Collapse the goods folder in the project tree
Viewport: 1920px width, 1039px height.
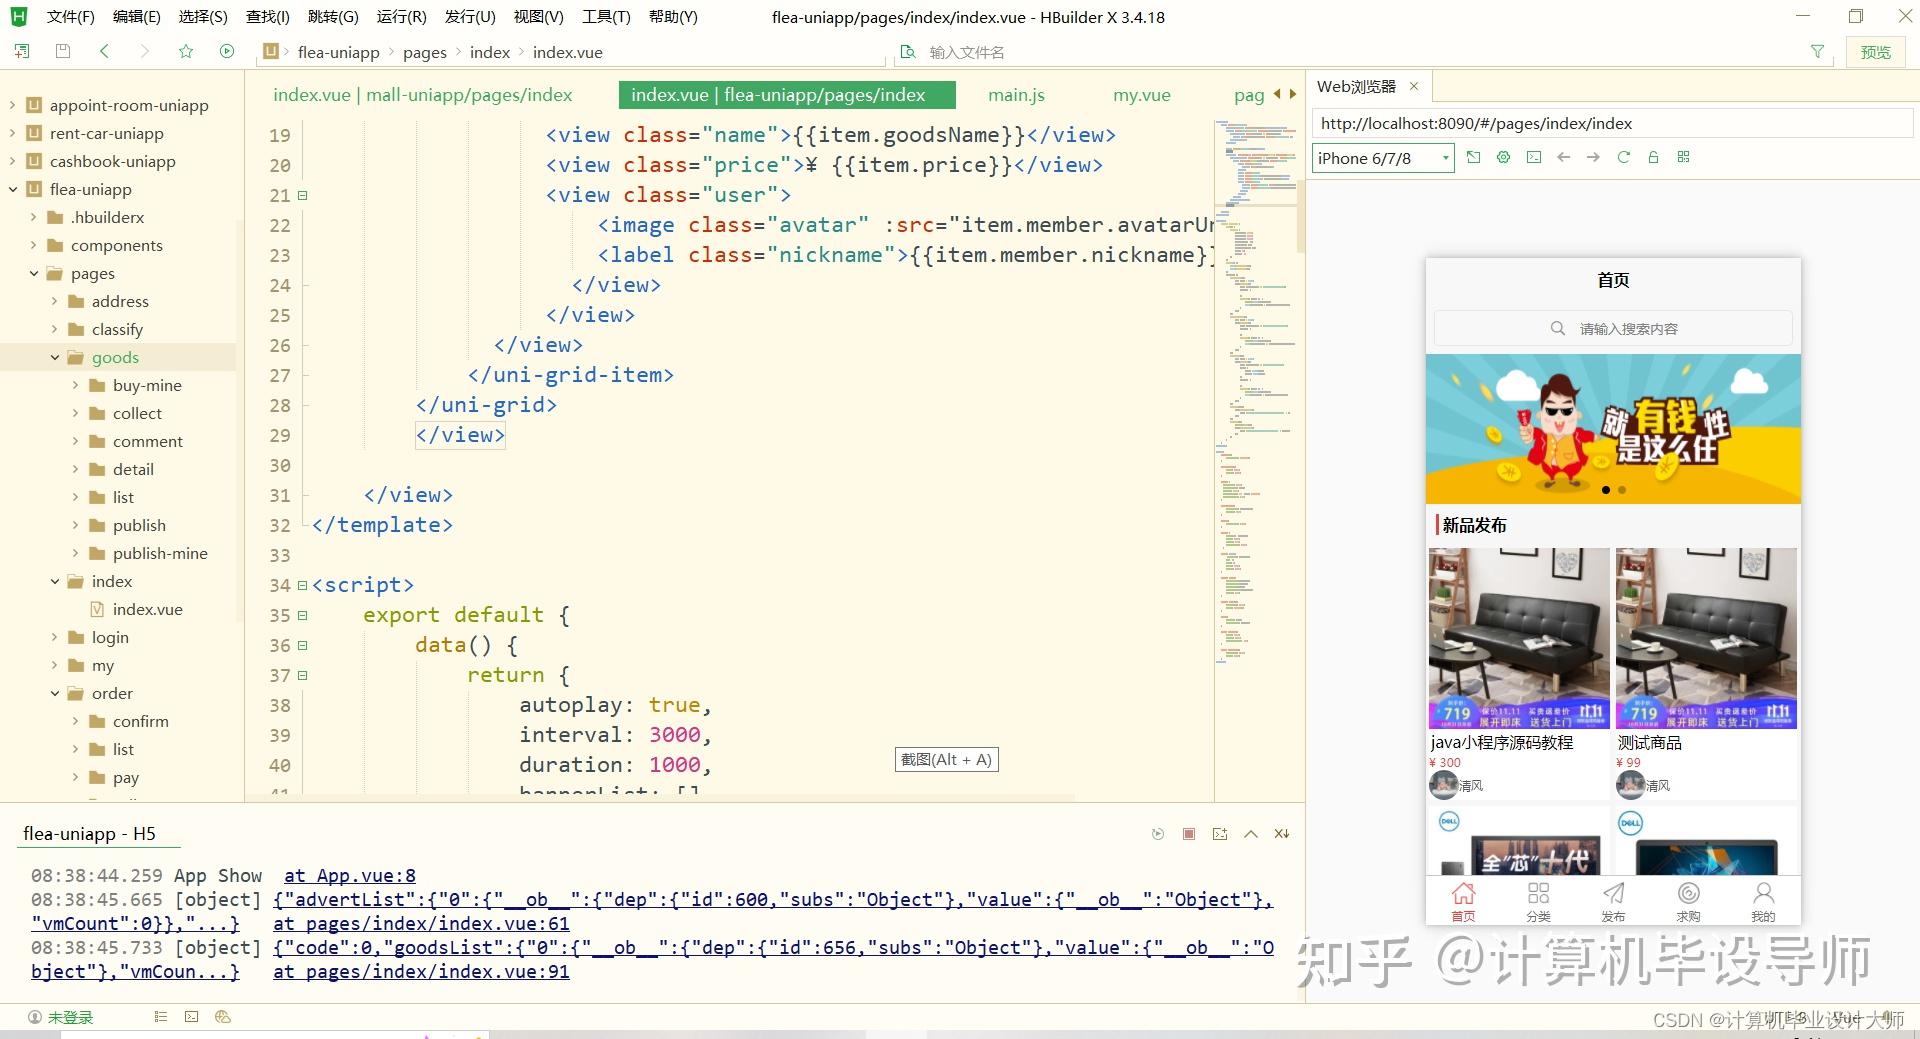click(x=56, y=357)
